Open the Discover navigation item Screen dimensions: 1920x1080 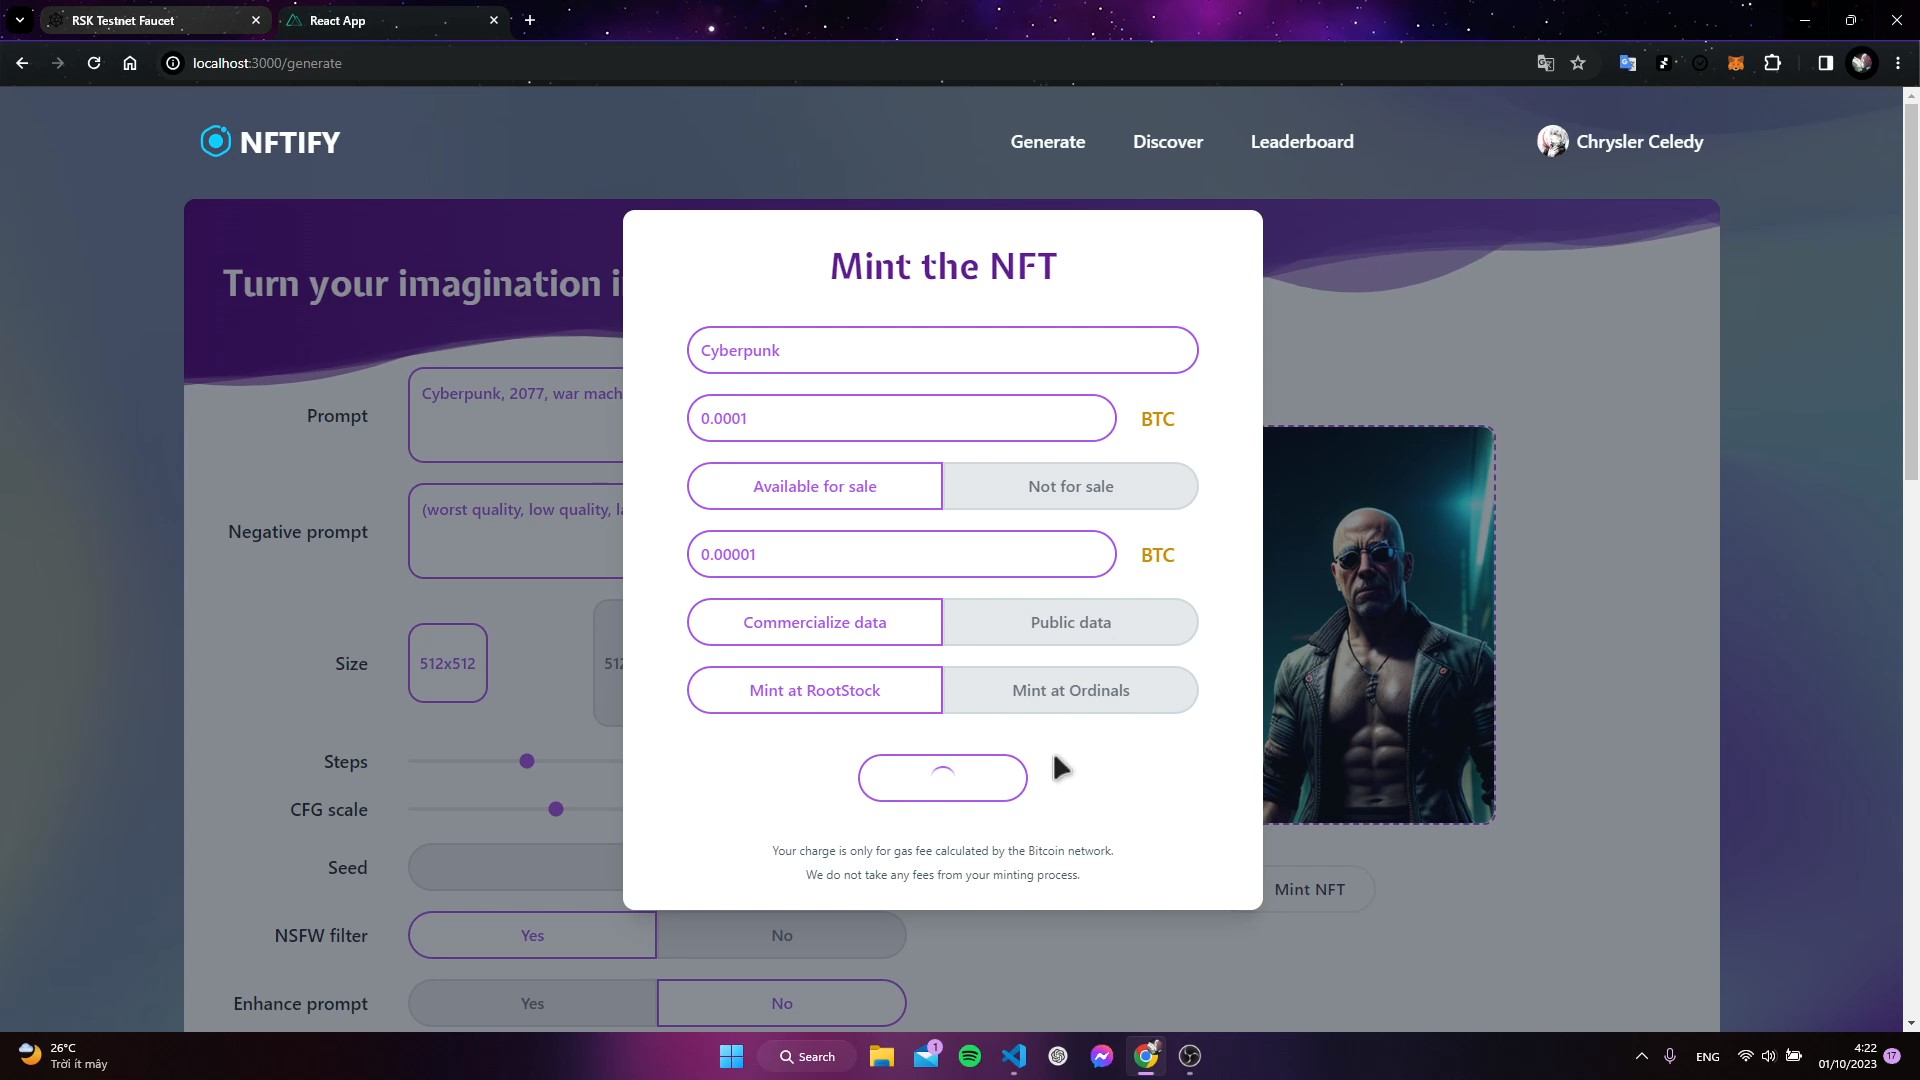pyautogui.click(x=1167, y=142)
